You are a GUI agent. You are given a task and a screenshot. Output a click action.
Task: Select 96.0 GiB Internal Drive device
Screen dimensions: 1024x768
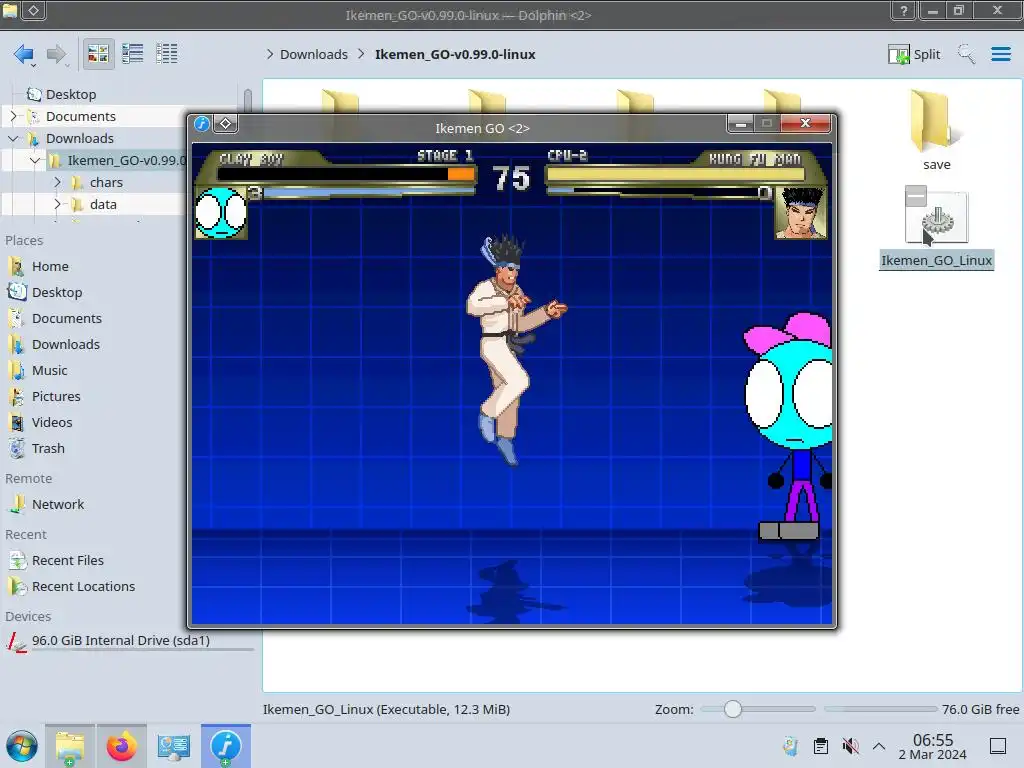(121, 641)
